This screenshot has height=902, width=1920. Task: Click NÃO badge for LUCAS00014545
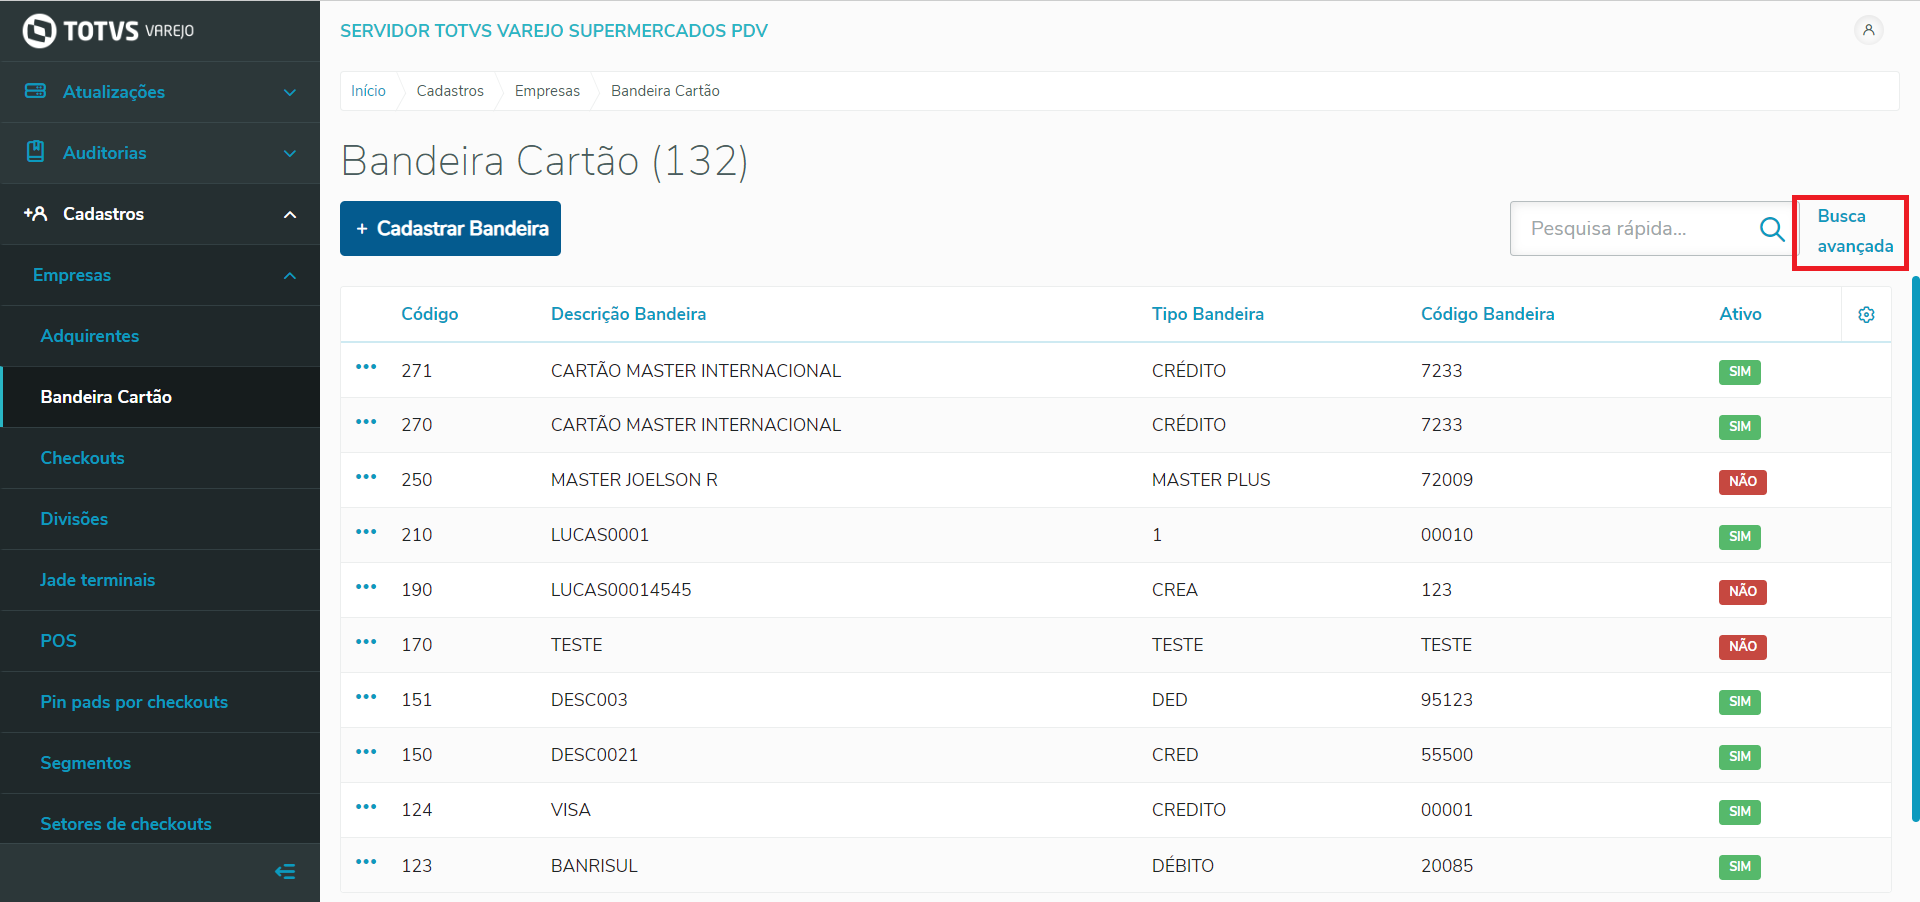(1743, 592)
